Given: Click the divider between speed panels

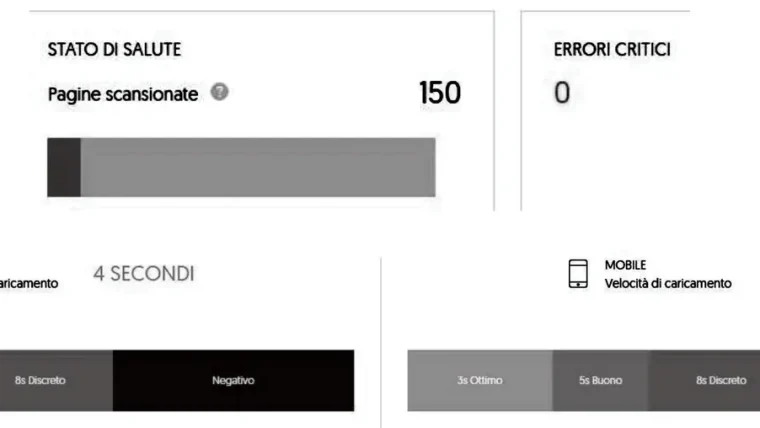Looking at the screenshot, I should point(381,343).
